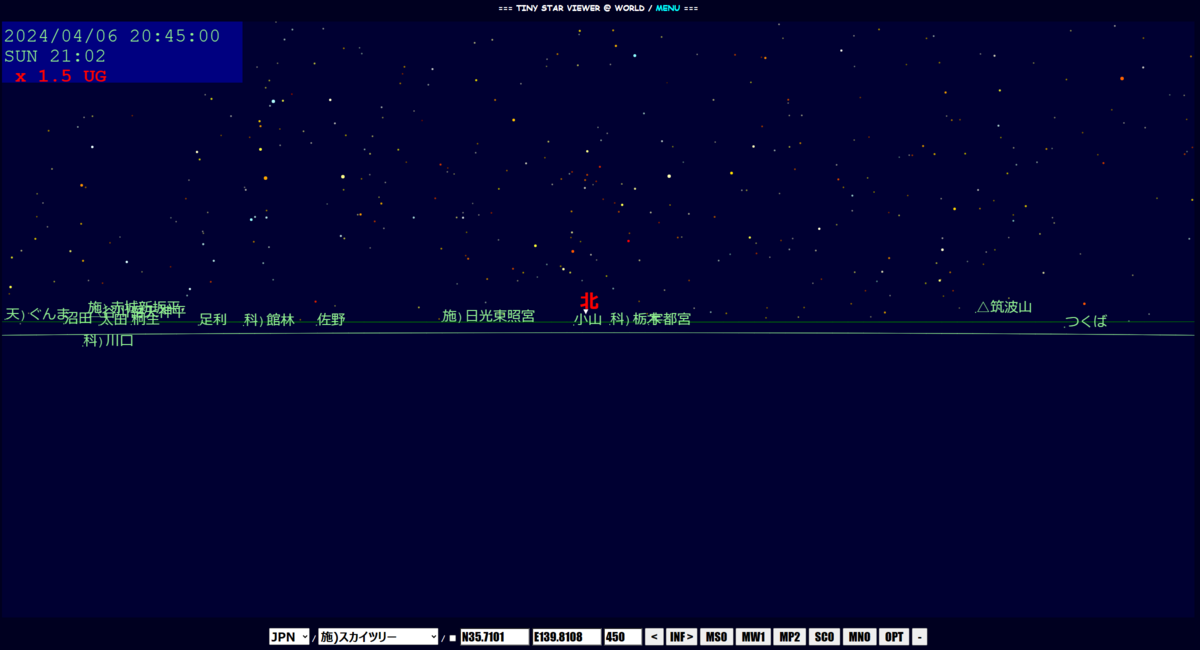Click the - button at toolbar end

[x=919, y=636]
